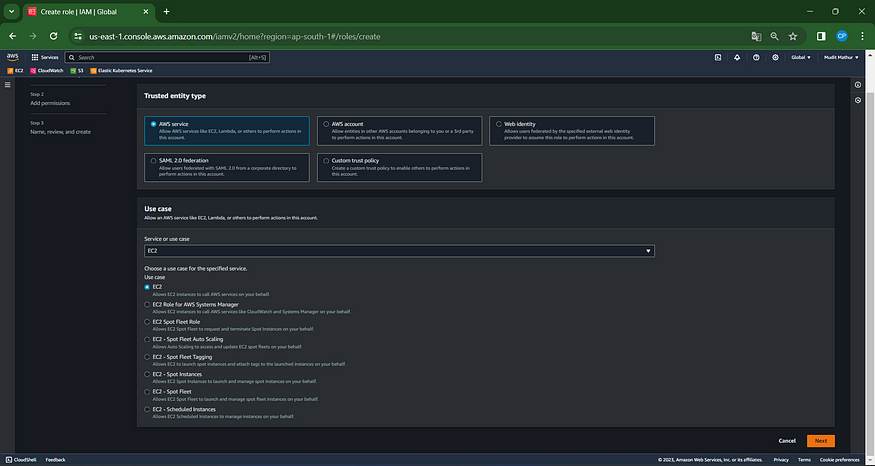Open Elastic Kubernetes Service bookmark shortcut

click(x=121, y=71)
